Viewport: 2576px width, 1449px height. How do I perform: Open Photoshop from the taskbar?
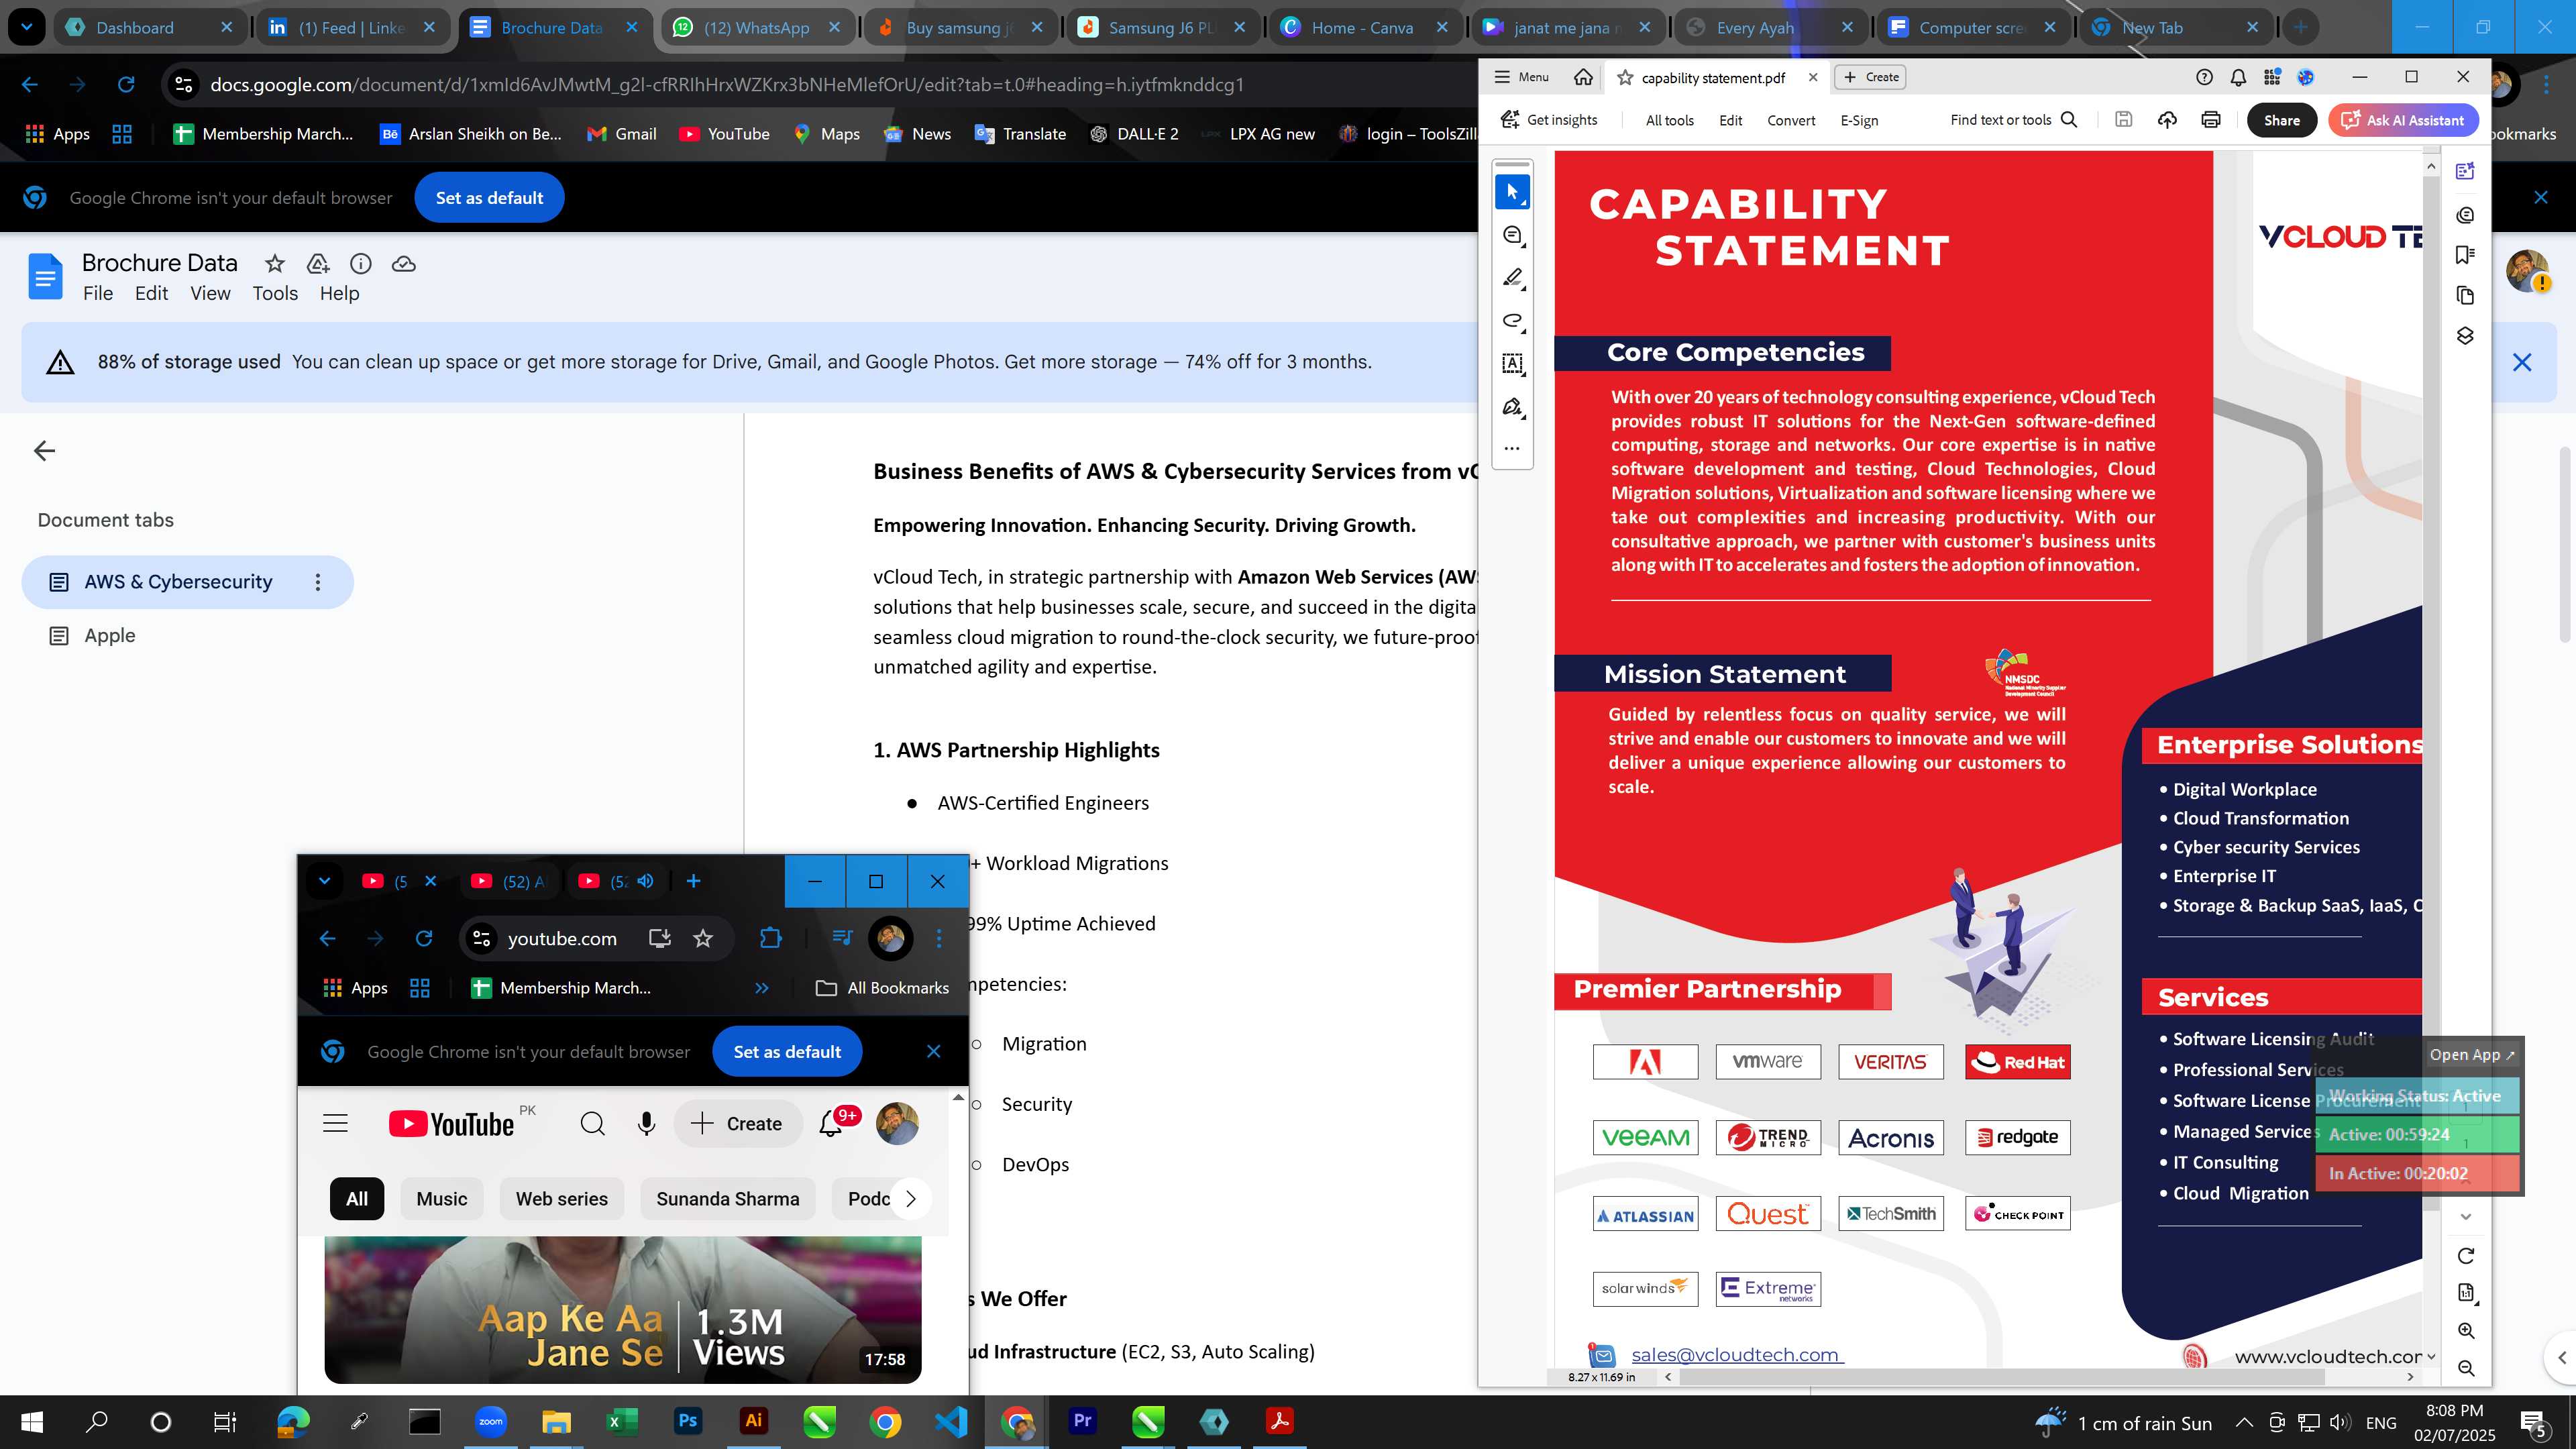(x=688, y=1421)
